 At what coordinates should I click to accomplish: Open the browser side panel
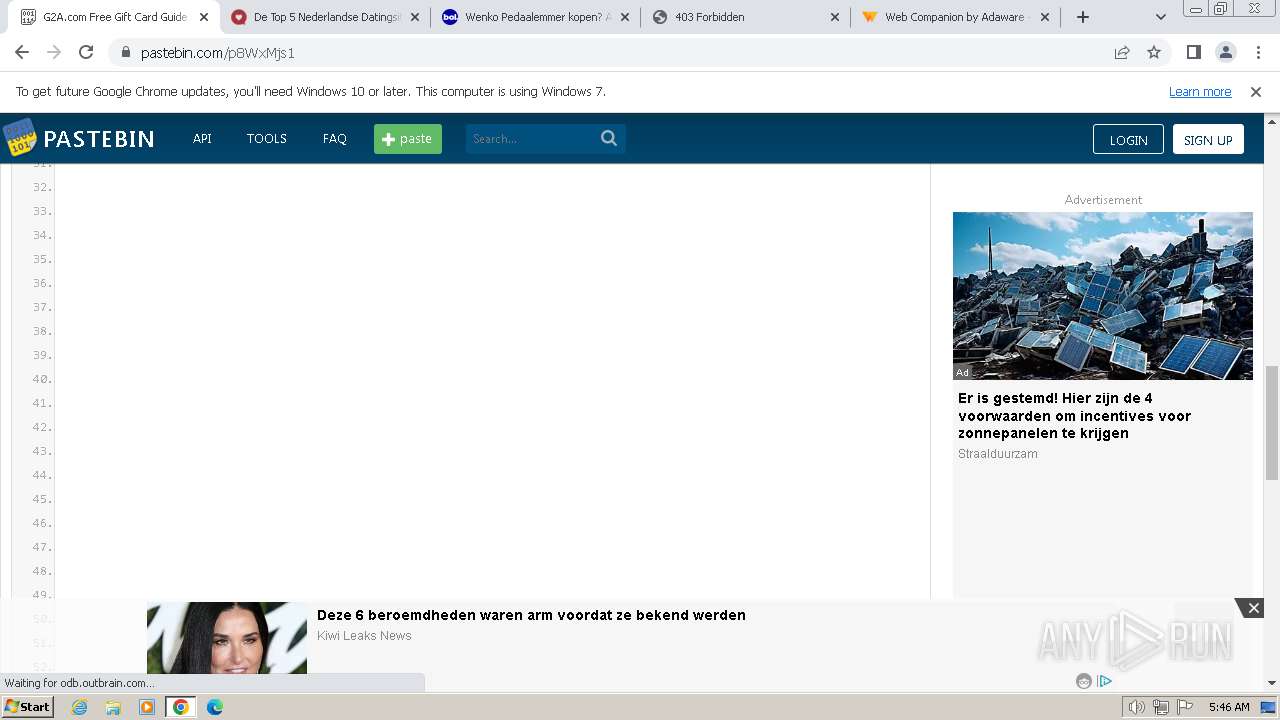pos(1193,53)
